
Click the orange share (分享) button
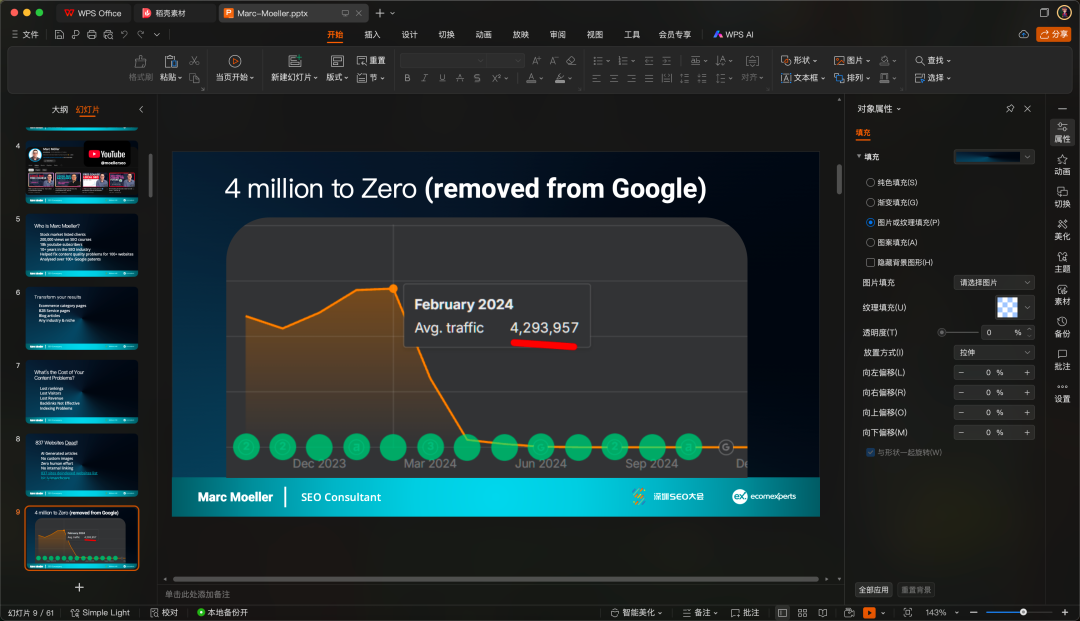1054,34
